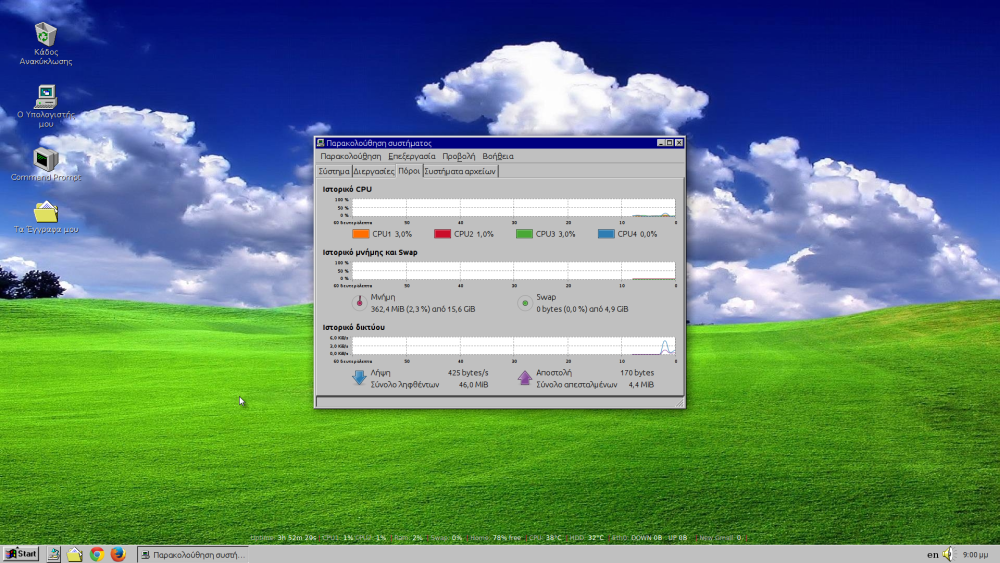Switch to the Σύστημα tab
Image resolution: width=1000 pixels, height=563 pixels.
[x=334, y=172]
